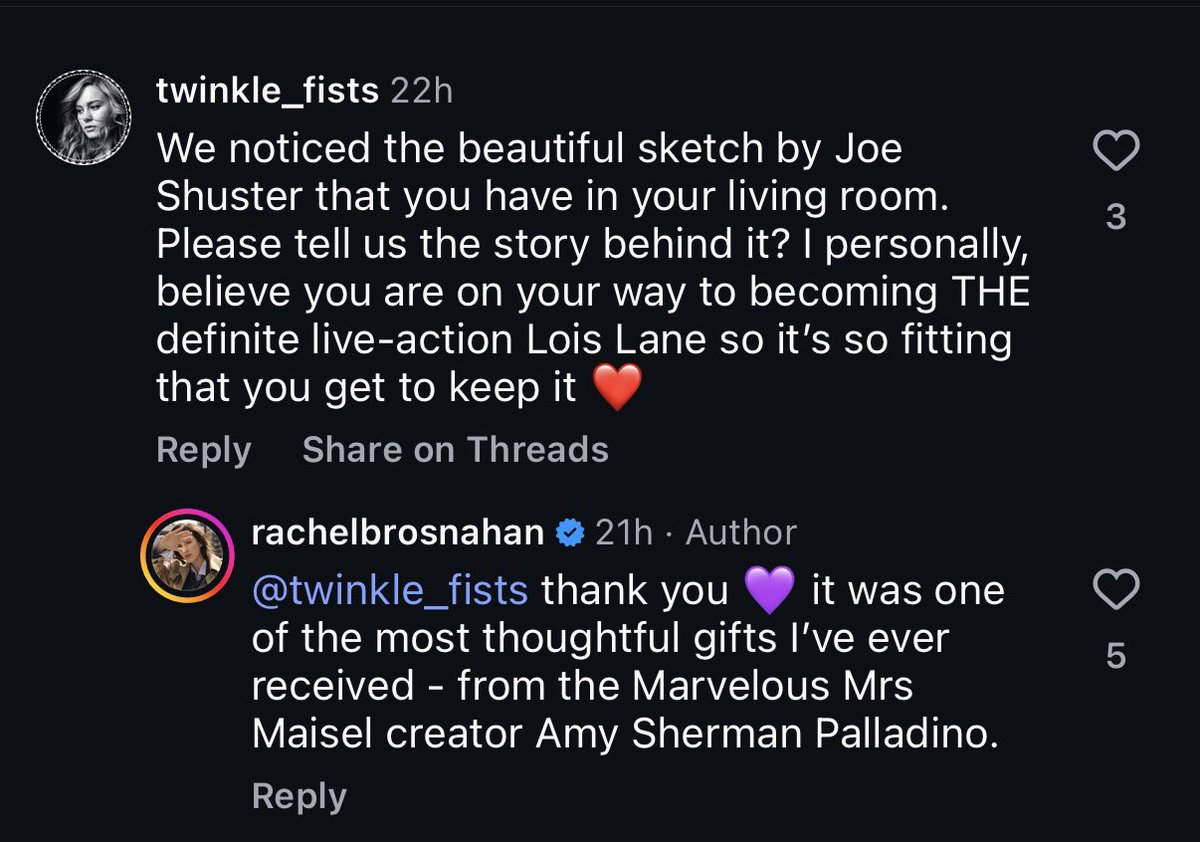Click the blue verified badge next to rachelbrosnahan
The image size is (1200, 842).
tap(569, 534)
